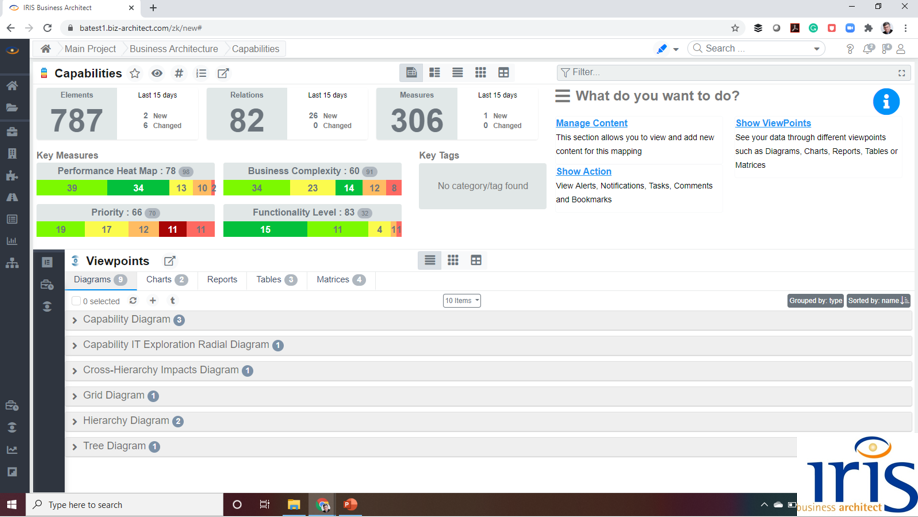The height and width of the screenshot is (517, 918).
Task: Open the Show Action link
Action: coord(584,172)
